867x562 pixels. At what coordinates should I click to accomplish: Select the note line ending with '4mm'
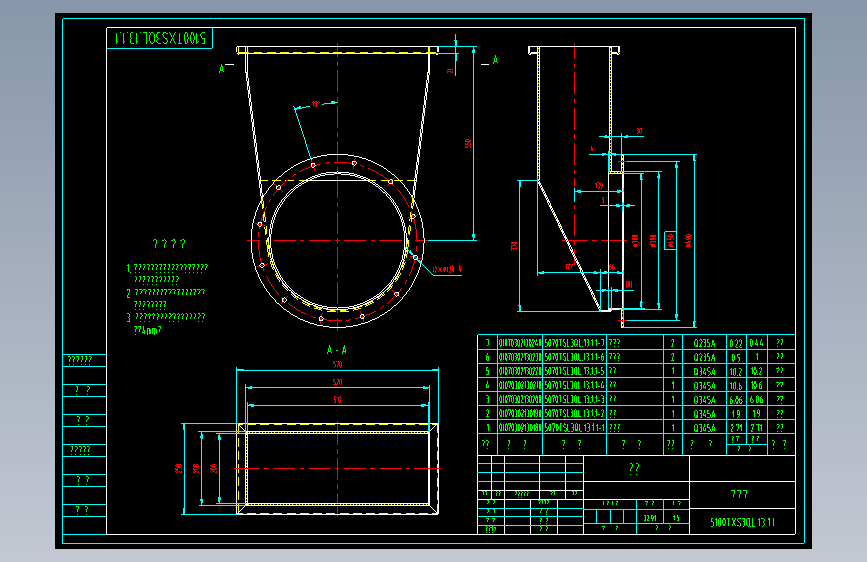tap(148, 330)
